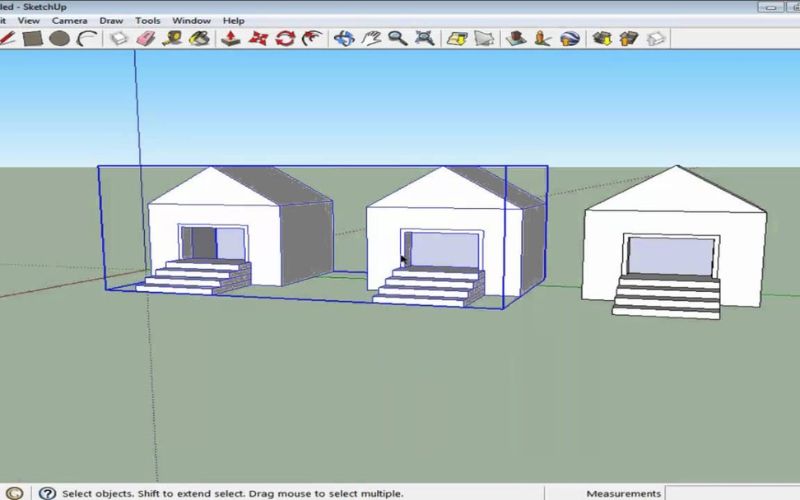Viewport: 800px width, 500px height.
Task: Select the rightmost unselected house model
Action: (x=673, y=240)
